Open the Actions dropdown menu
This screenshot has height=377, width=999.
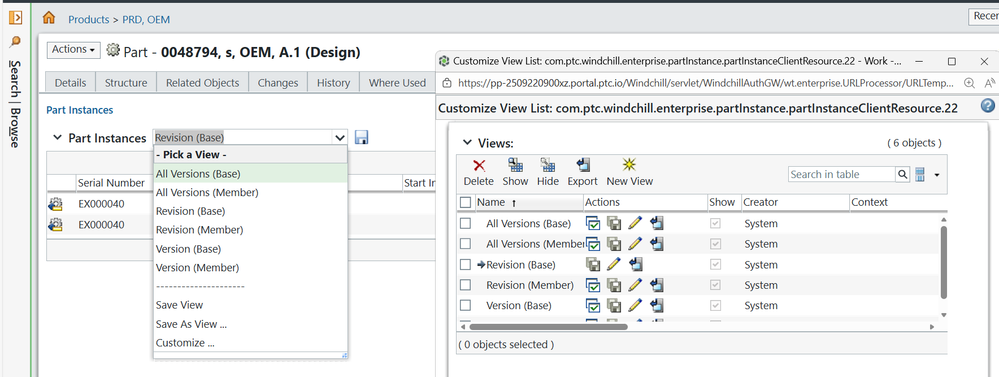pyautogui.click(x=74, y=50)
